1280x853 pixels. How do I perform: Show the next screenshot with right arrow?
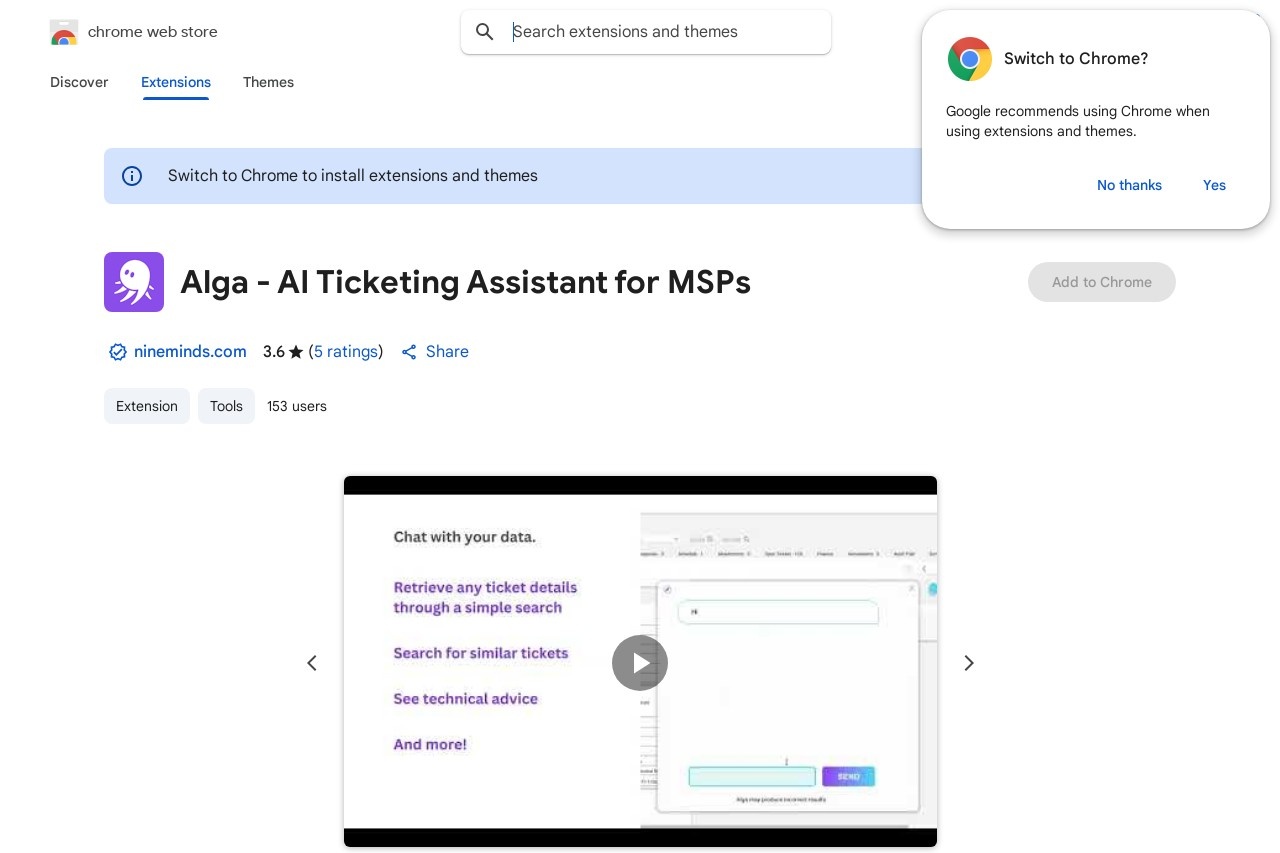pyautogui.click(x=968, y=663)
